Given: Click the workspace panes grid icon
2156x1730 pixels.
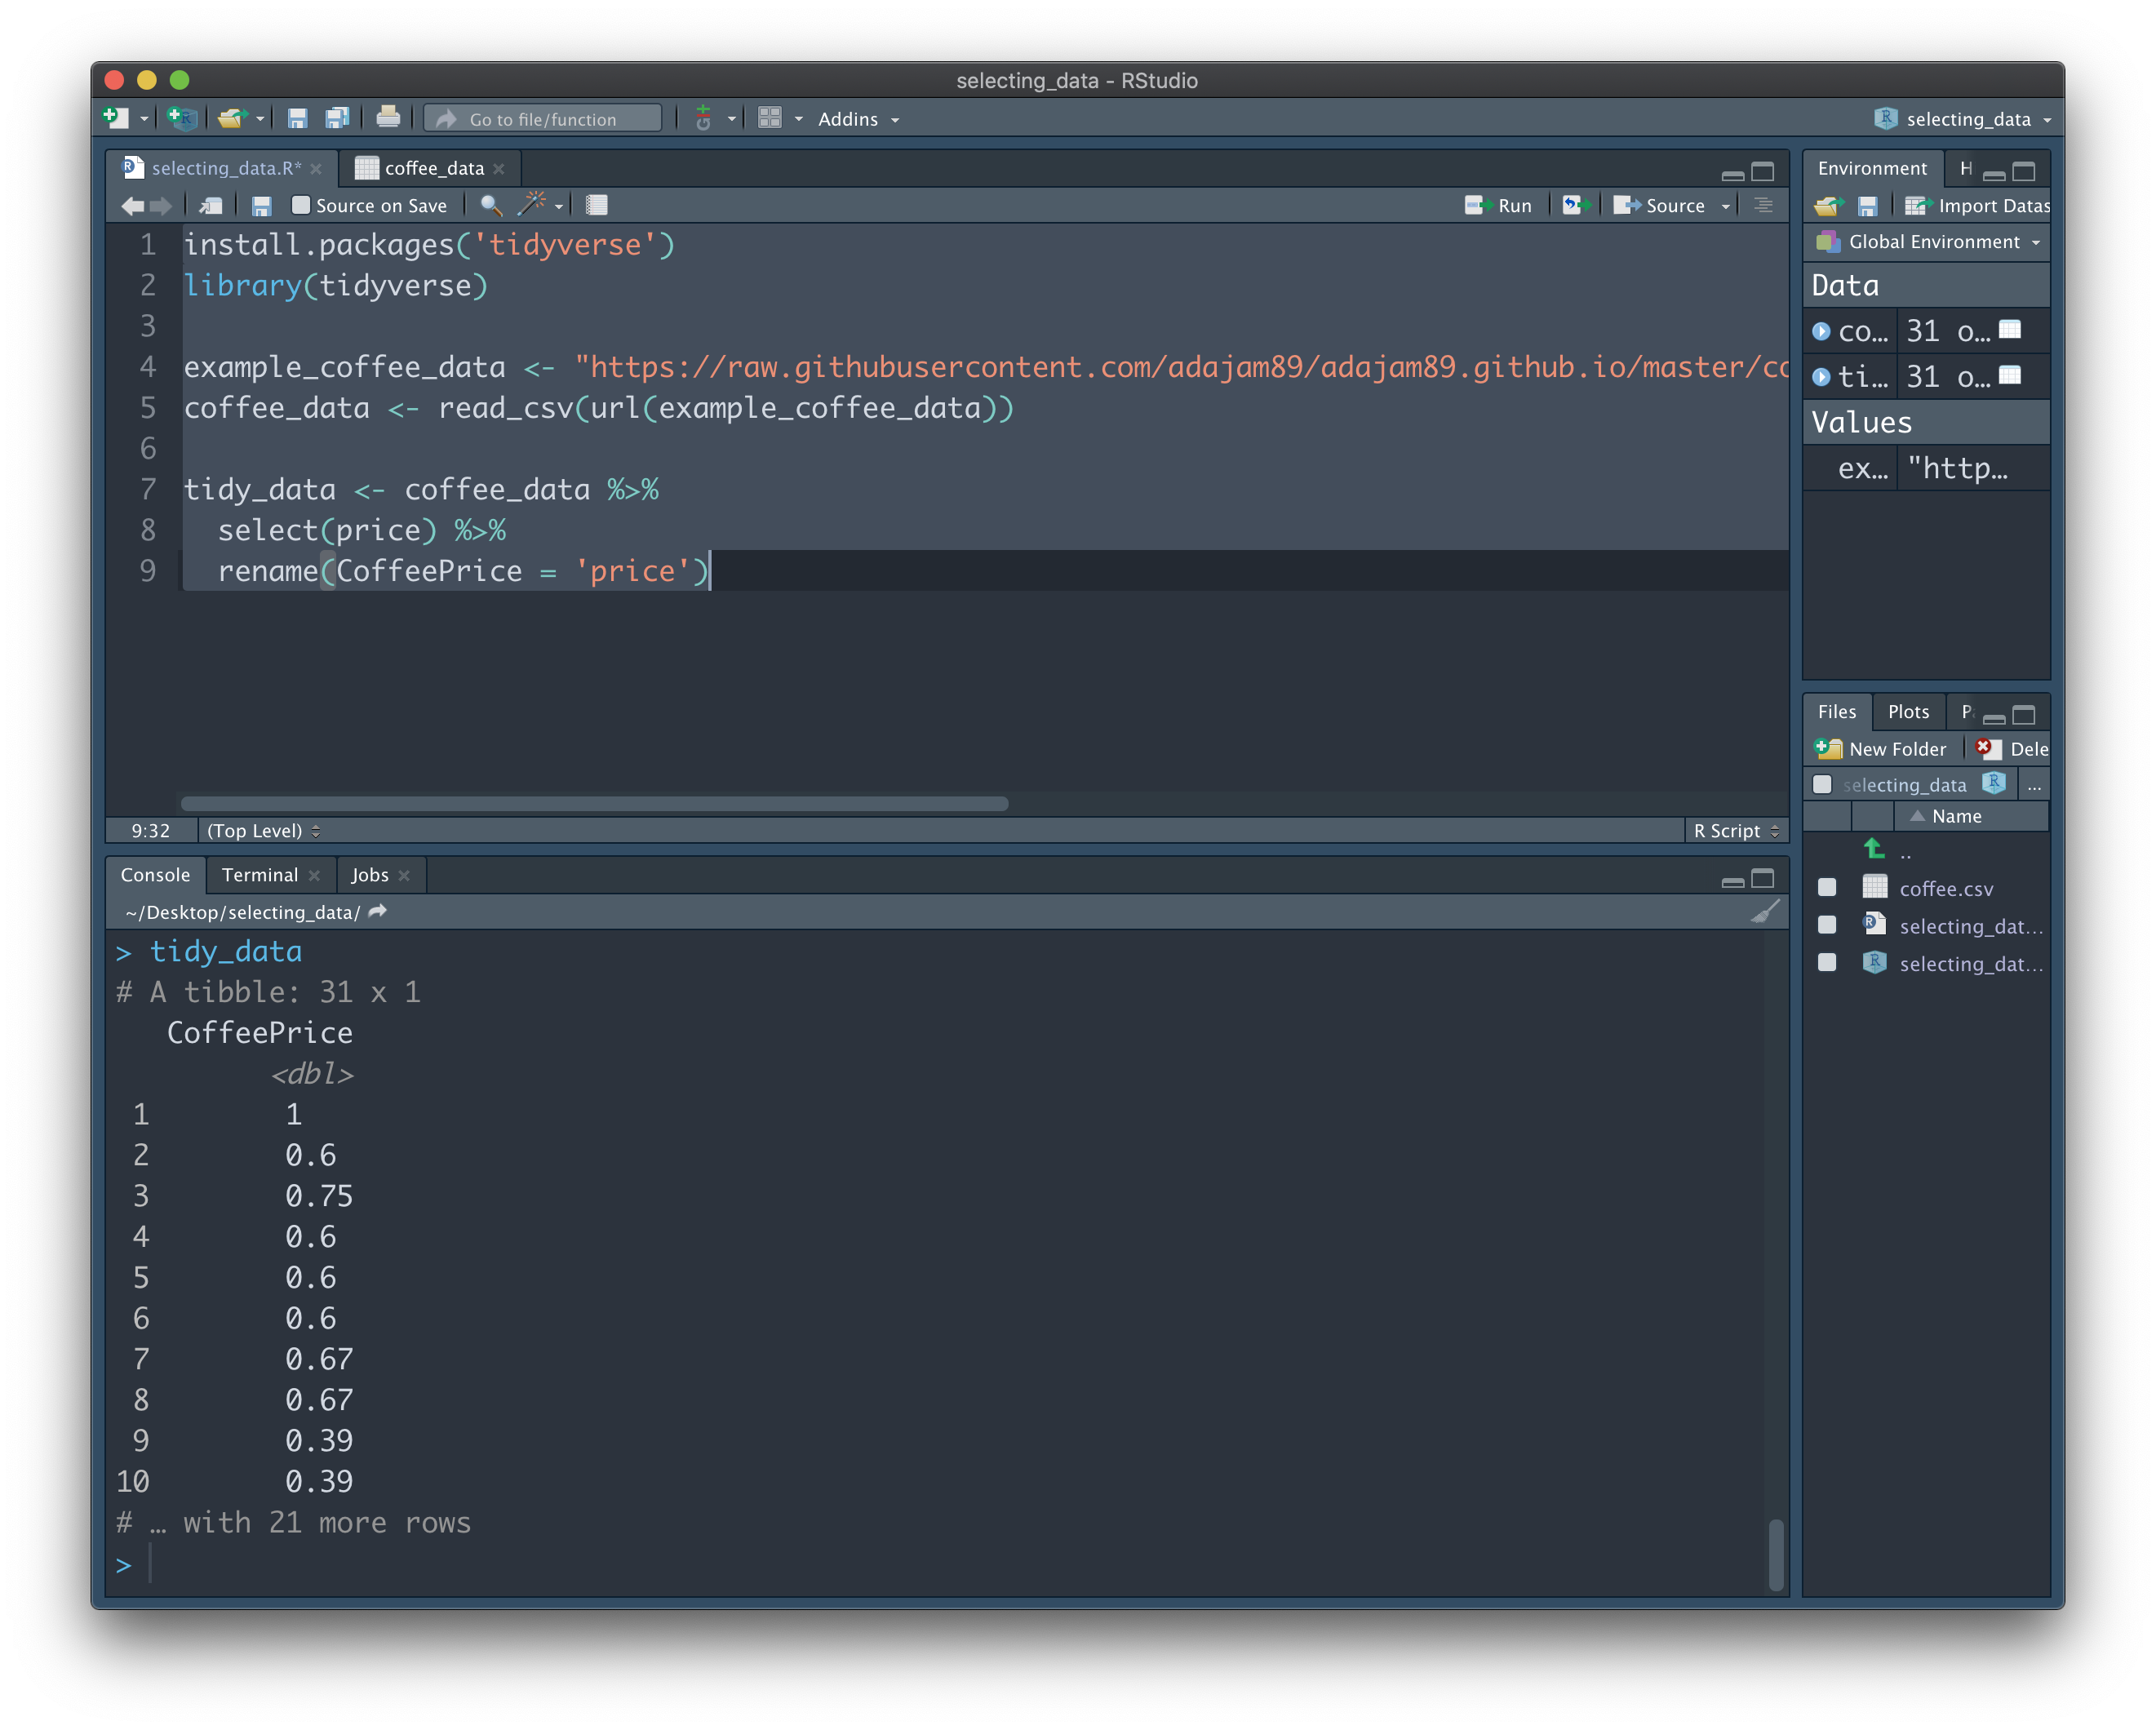Looking at the screenshot, I should coord(769,118).
